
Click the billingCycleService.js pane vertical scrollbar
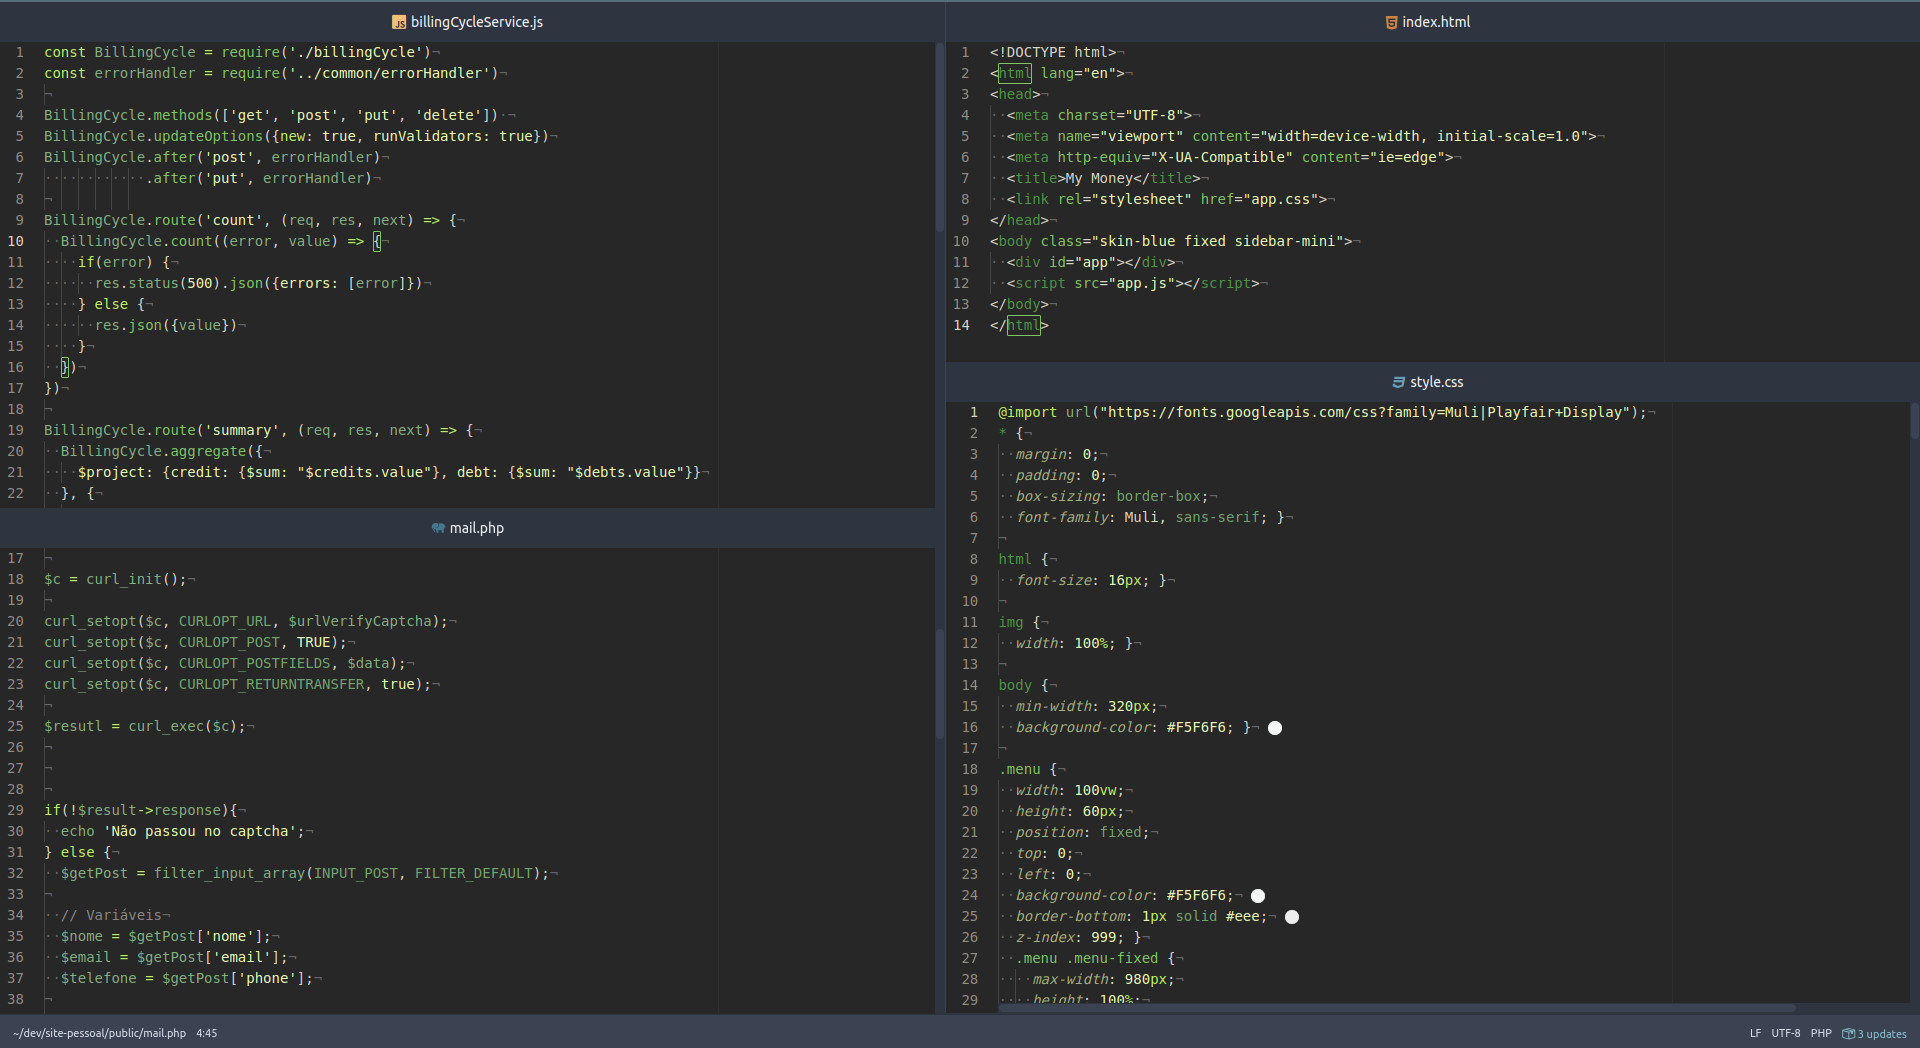[x=939, y=137]
